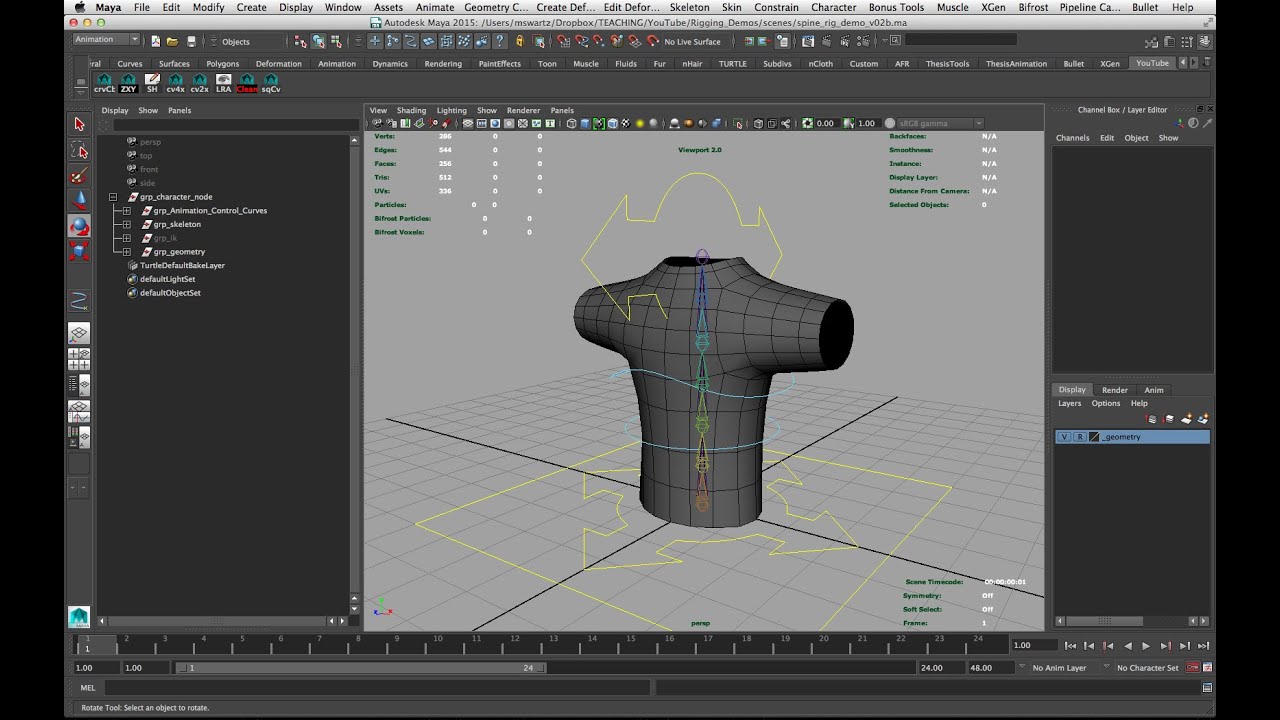The width and height of the screenshot is (1280, 720).
Task: Click _geometry layer color swatch
Action: 1094,437
